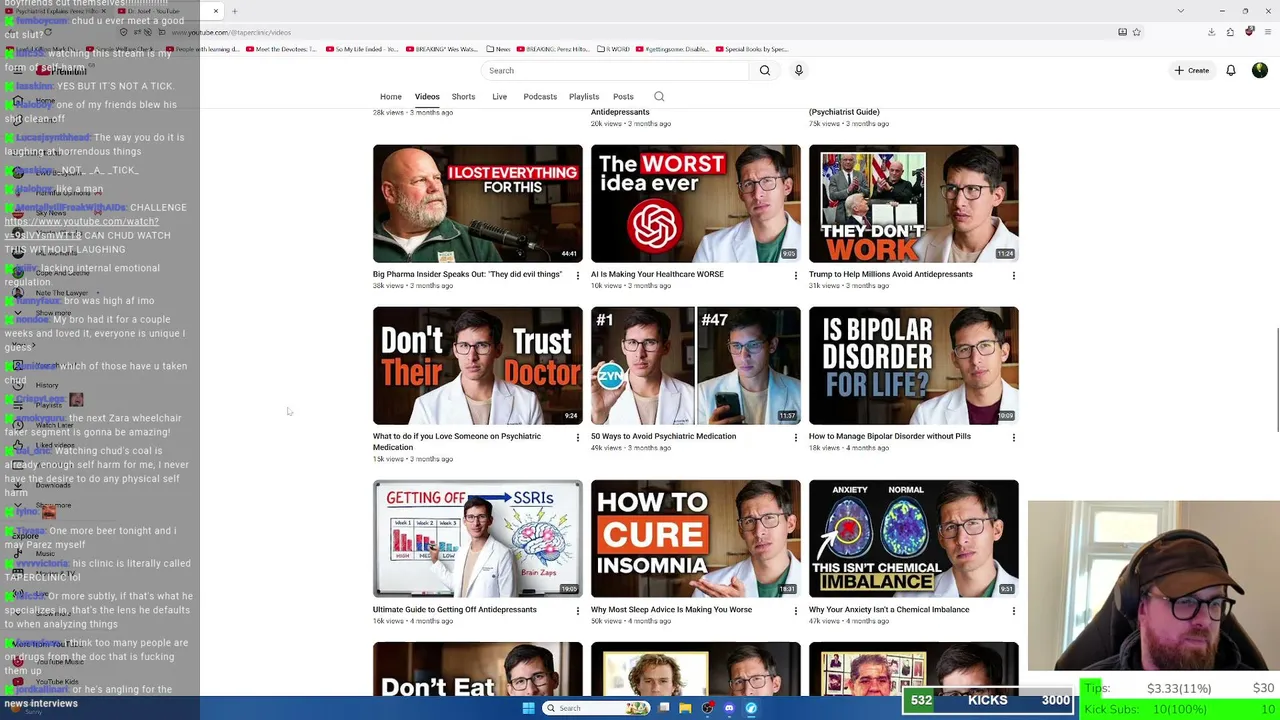Open the browser downloads icon
Image resolution: width=1280 pixels, height=720 pixels.
pyautogui.click(x=1211, y=32)
